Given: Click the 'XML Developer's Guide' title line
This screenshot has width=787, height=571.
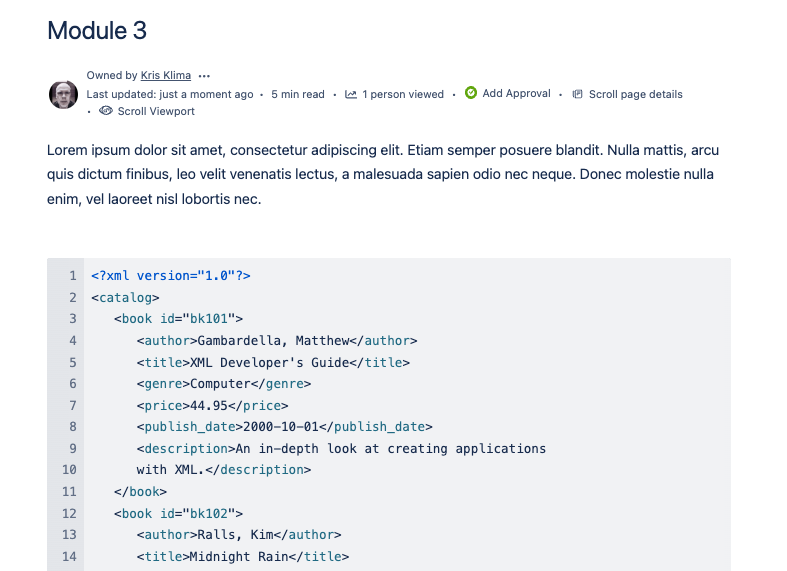Looking at the screenshot, I should [x=273, y=362].
